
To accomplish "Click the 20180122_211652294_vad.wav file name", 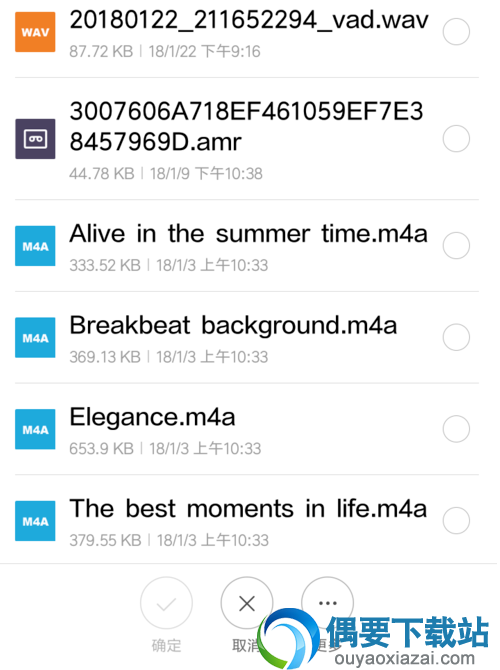I will [x=249, y=20].
